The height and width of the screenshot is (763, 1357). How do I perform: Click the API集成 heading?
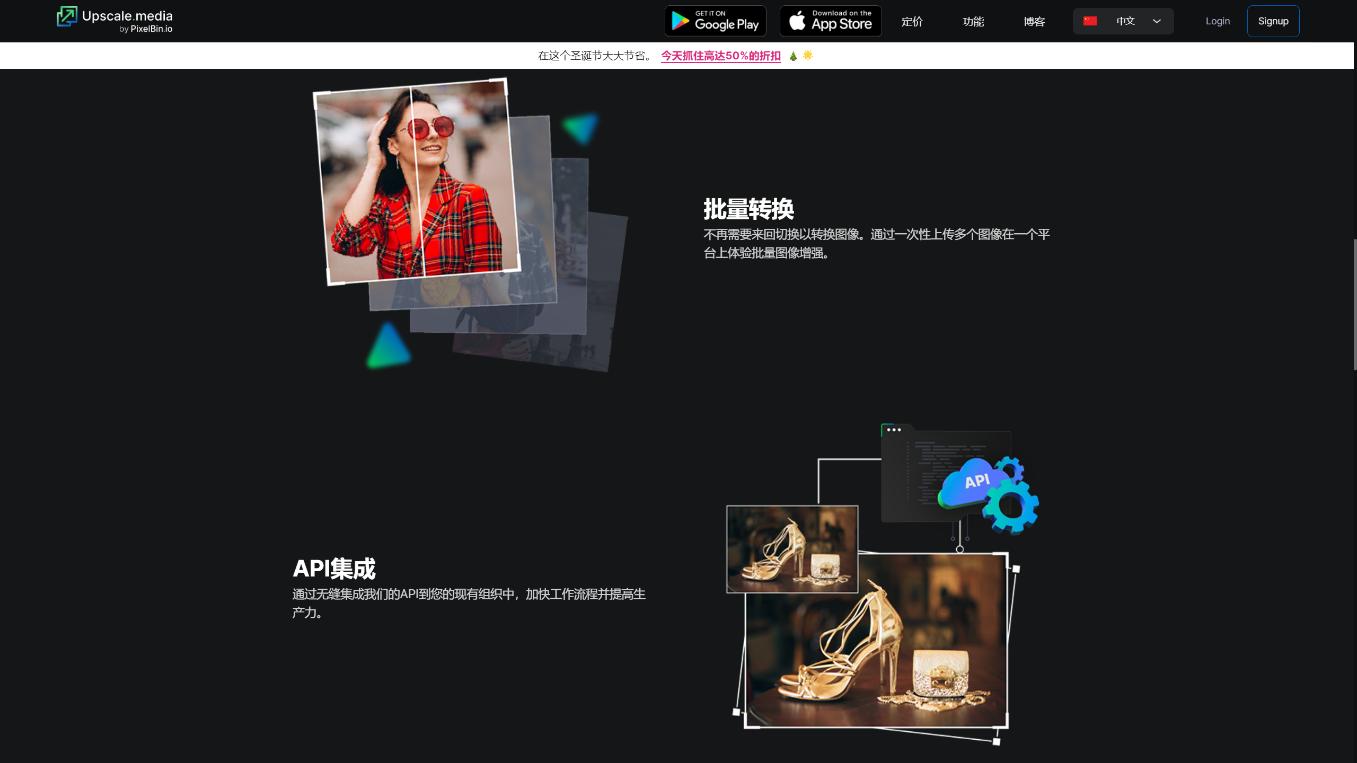tap(334, 569)
